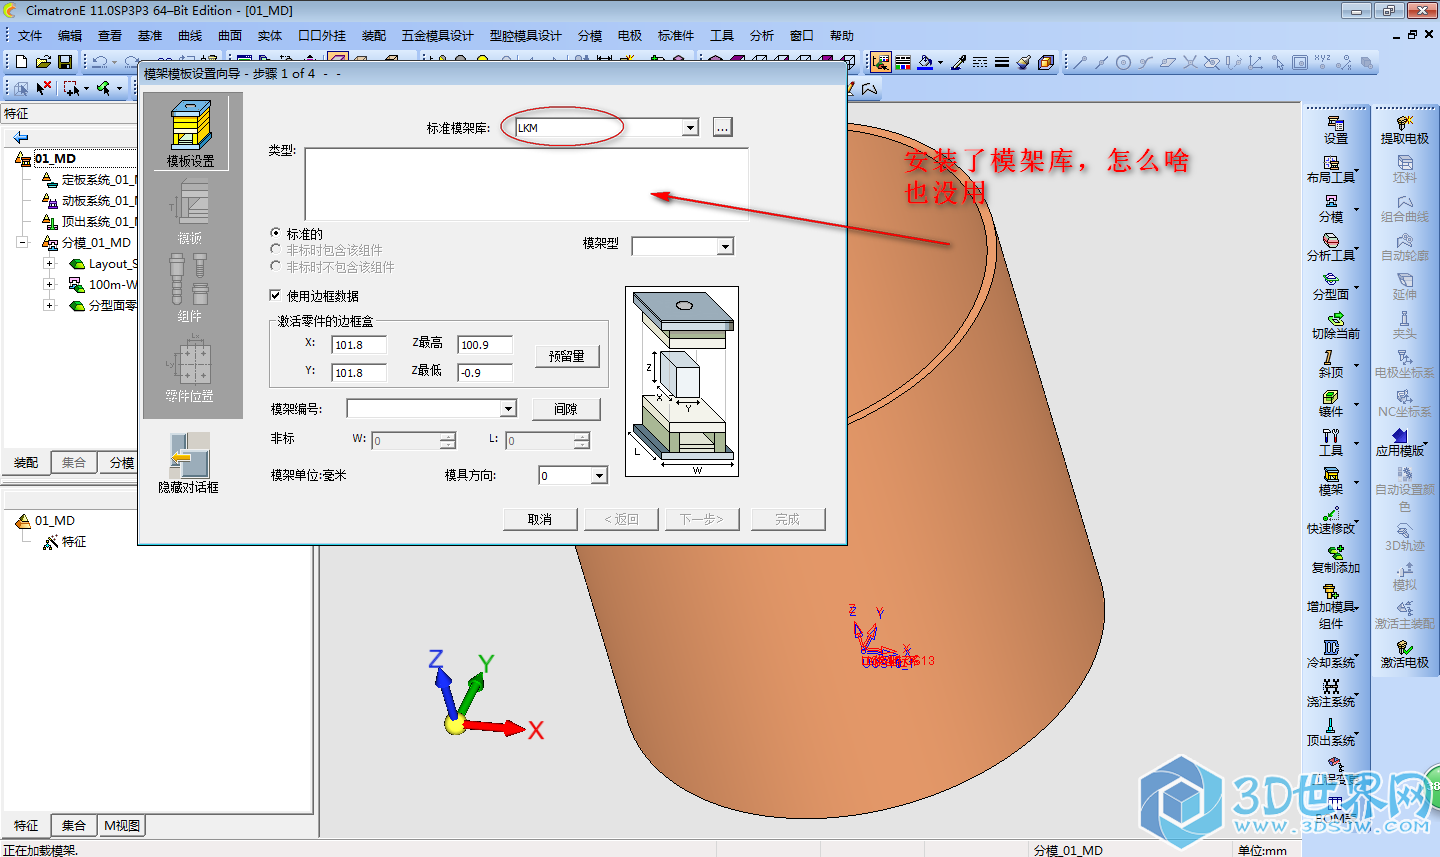Screen dimensions: 1440x857
Task: Click the browse ... button beside library
Action: (723, 128)
